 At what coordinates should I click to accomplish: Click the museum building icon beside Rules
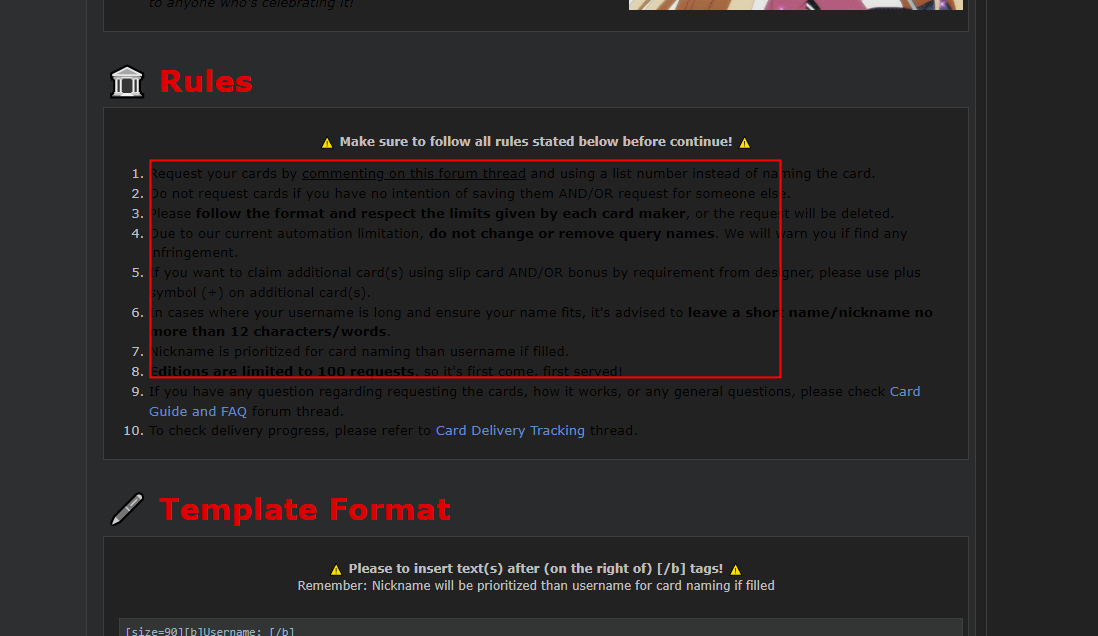click(x=127, y=82)
